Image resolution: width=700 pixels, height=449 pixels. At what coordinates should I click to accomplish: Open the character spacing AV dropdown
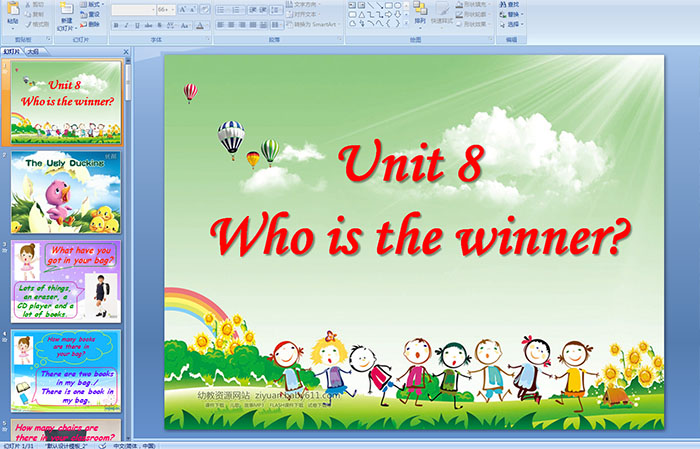click(x=171, y=25)
